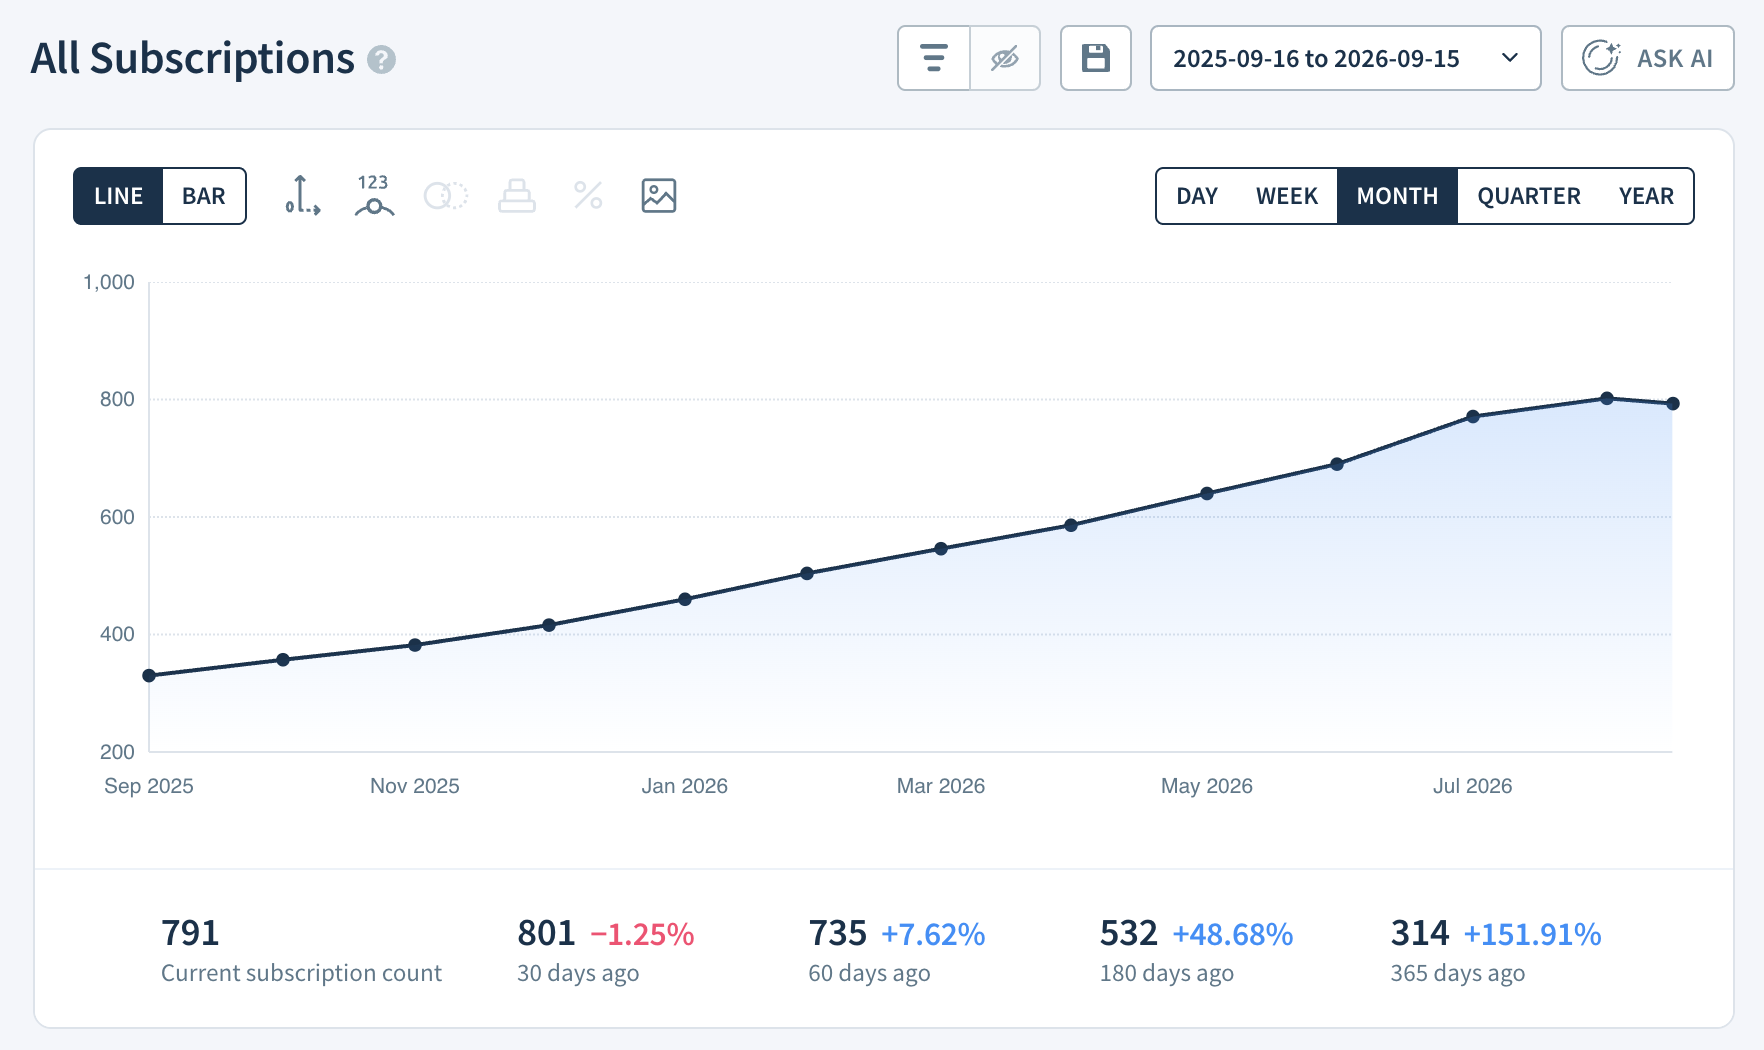The width and height of the screenshot is (1764, 1050).
Task: Click the 735 value for 60 days ago
Action: (x=837, y=933)
